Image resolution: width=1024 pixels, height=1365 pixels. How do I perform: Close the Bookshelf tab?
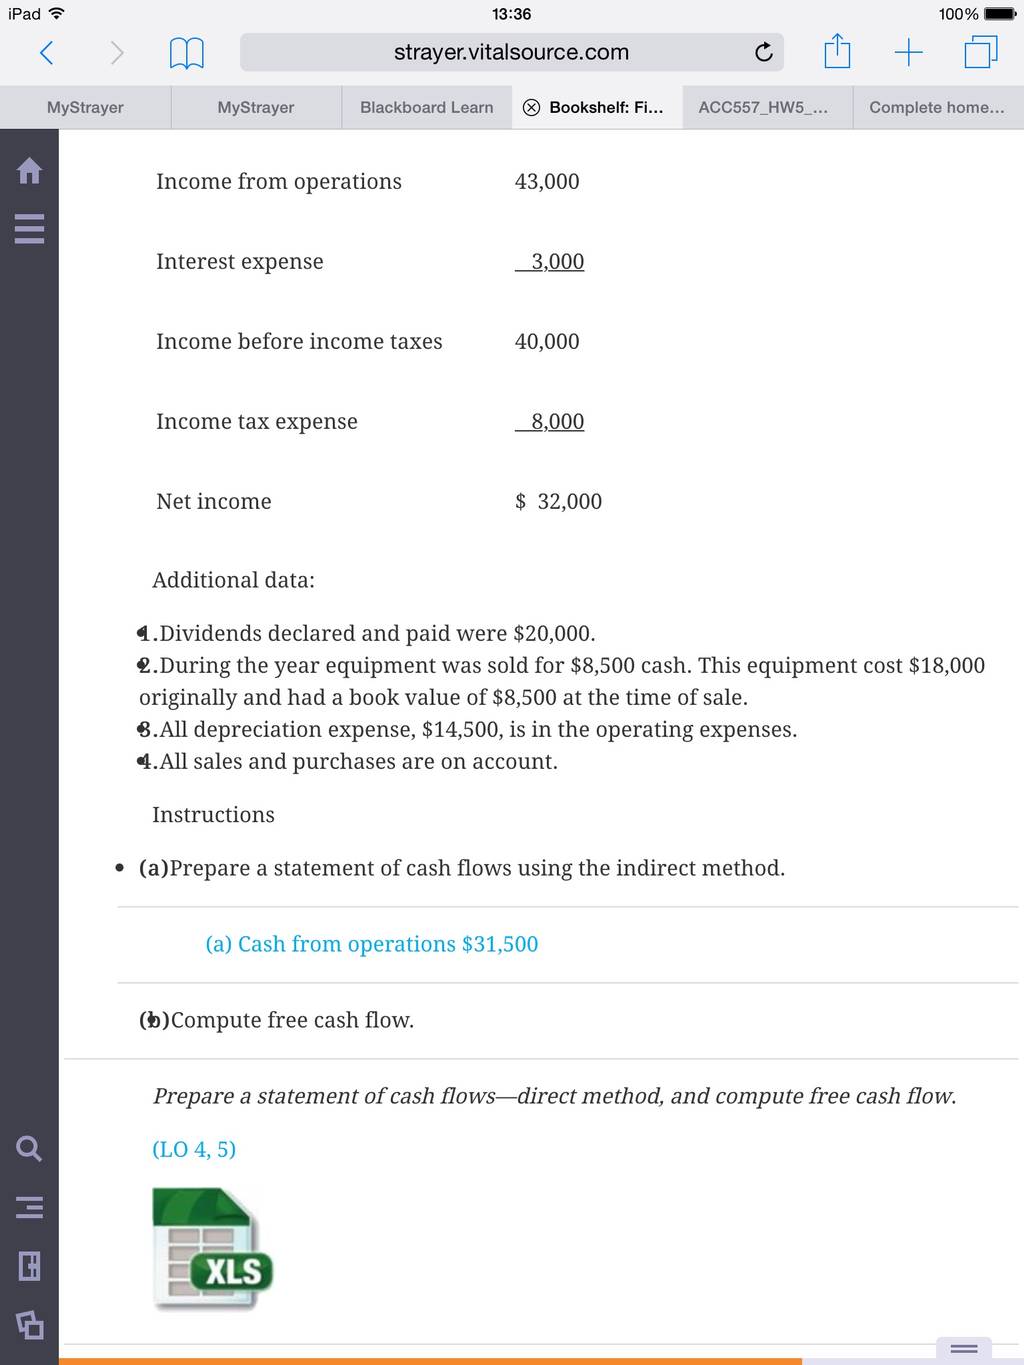coord(532,107)
